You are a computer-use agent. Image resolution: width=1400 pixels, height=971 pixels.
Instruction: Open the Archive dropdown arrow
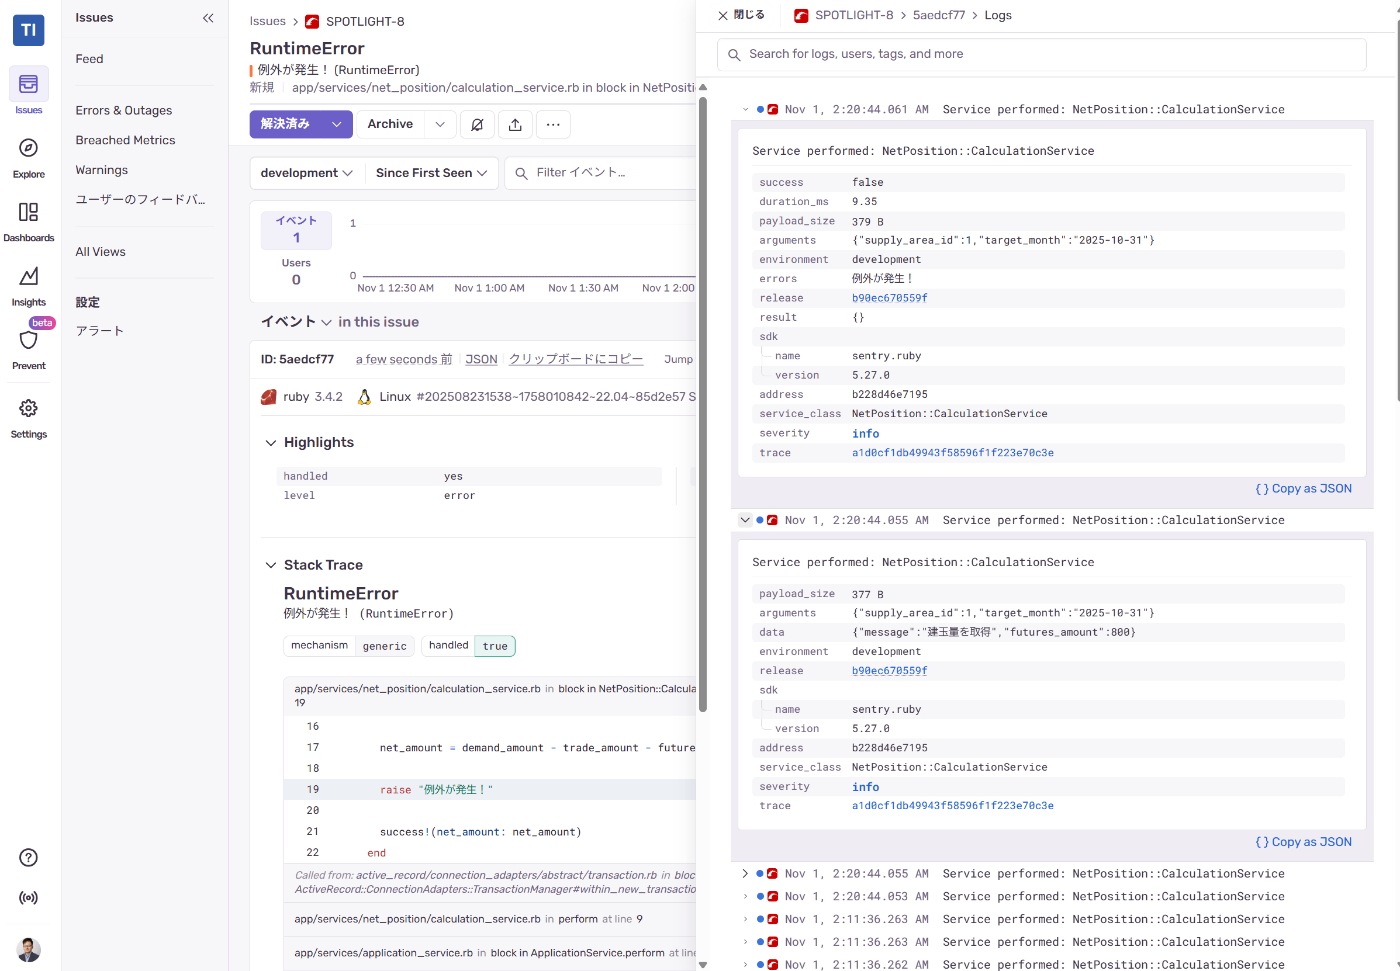[x=440, y=125]
